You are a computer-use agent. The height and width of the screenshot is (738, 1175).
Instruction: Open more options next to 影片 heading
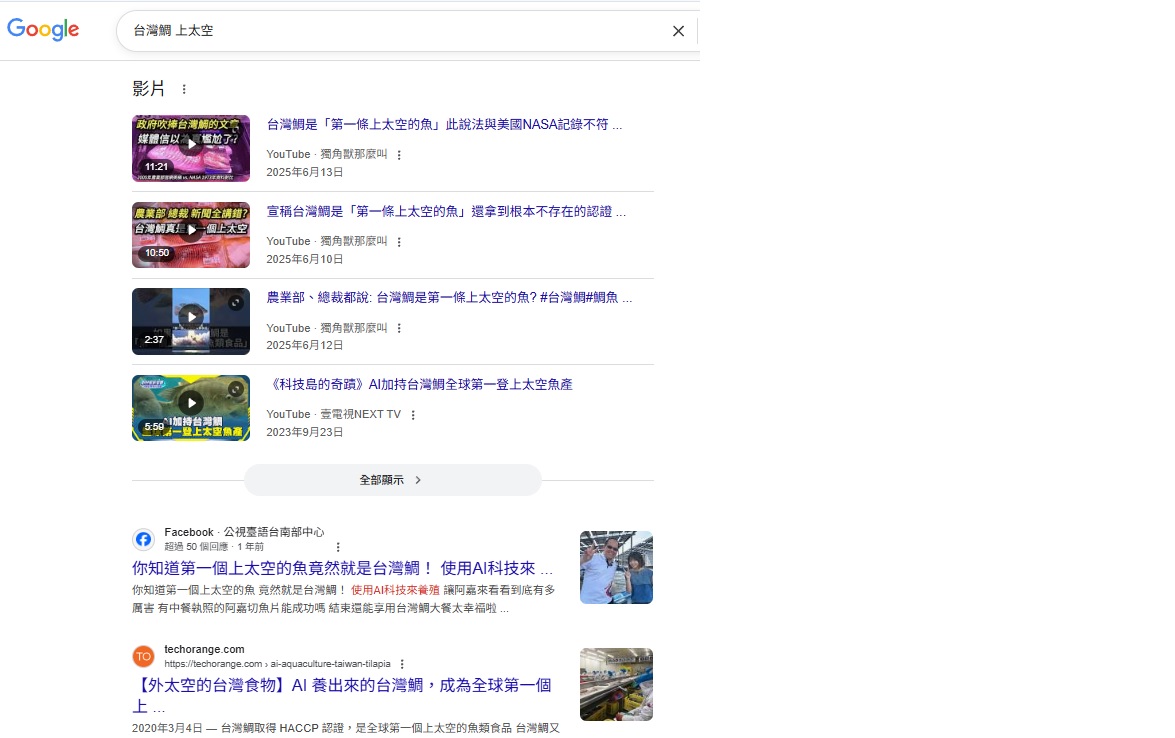(184, 89)
